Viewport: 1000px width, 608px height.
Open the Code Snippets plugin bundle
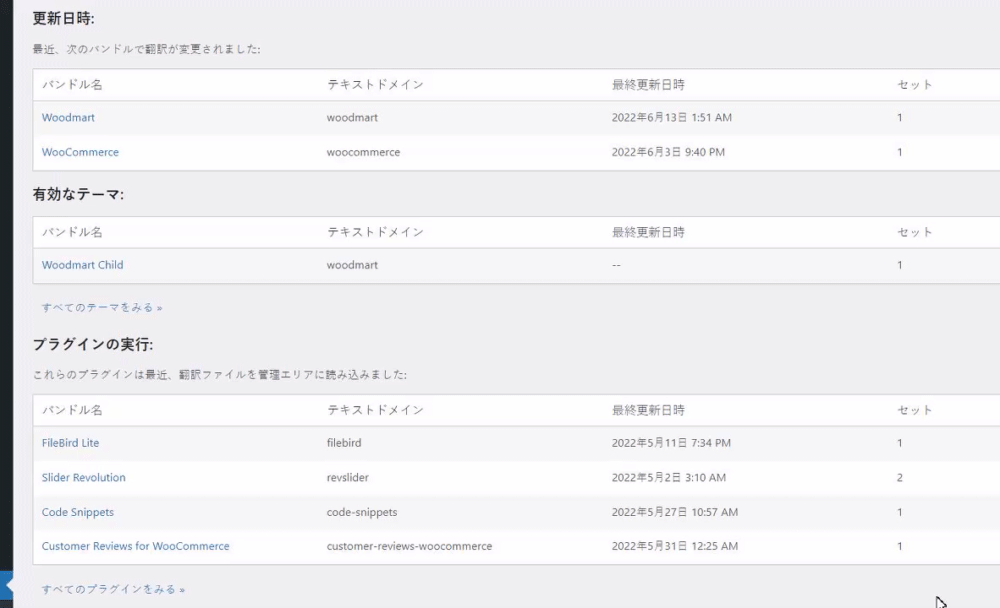(x=77, y=512)
